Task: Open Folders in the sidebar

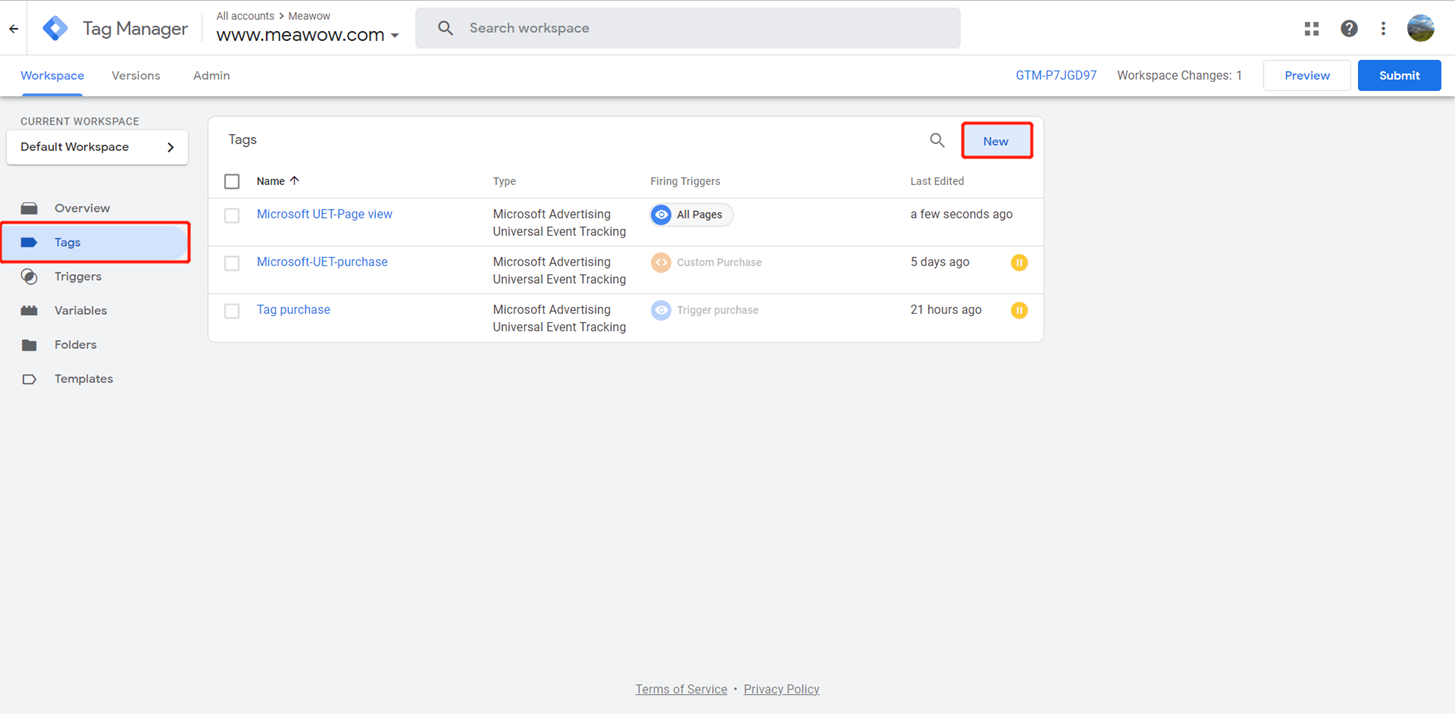Action: click(x=76, y=345)
